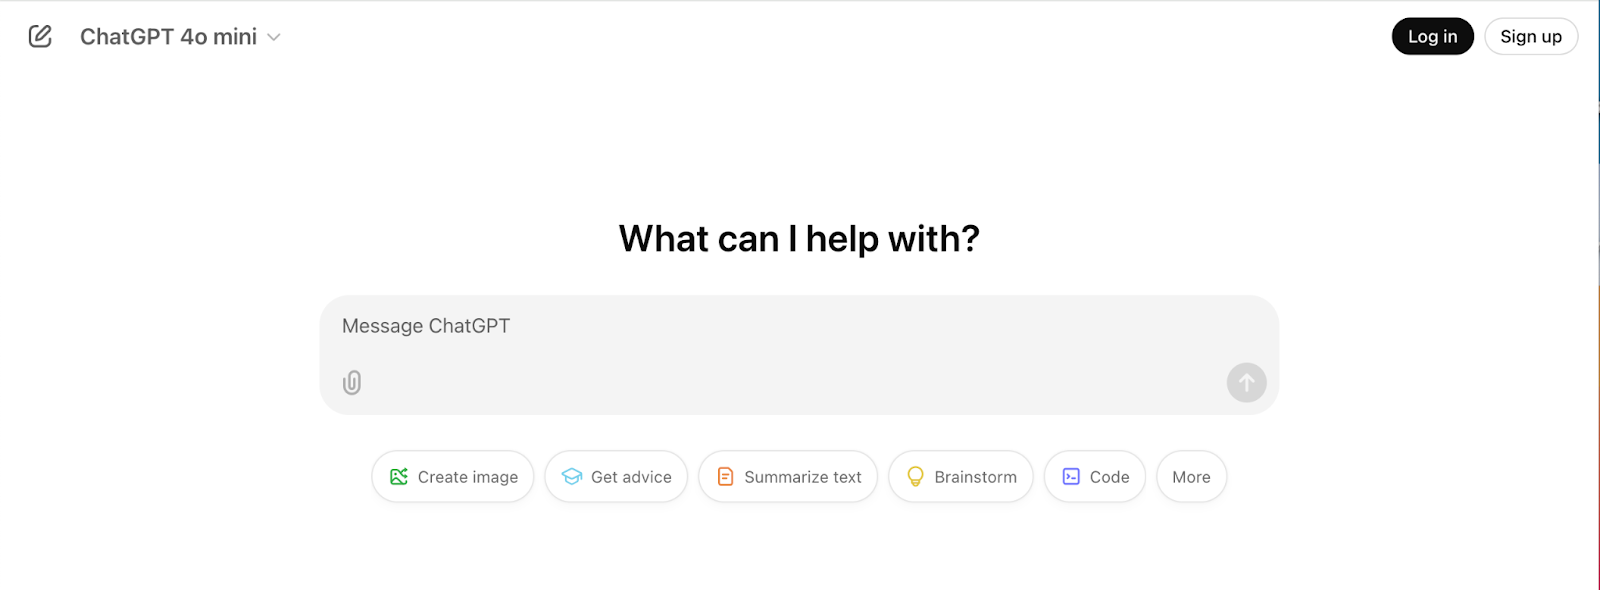Expand the More suggestions chip
1600x590 pixels.
(x=1191, y=477)
